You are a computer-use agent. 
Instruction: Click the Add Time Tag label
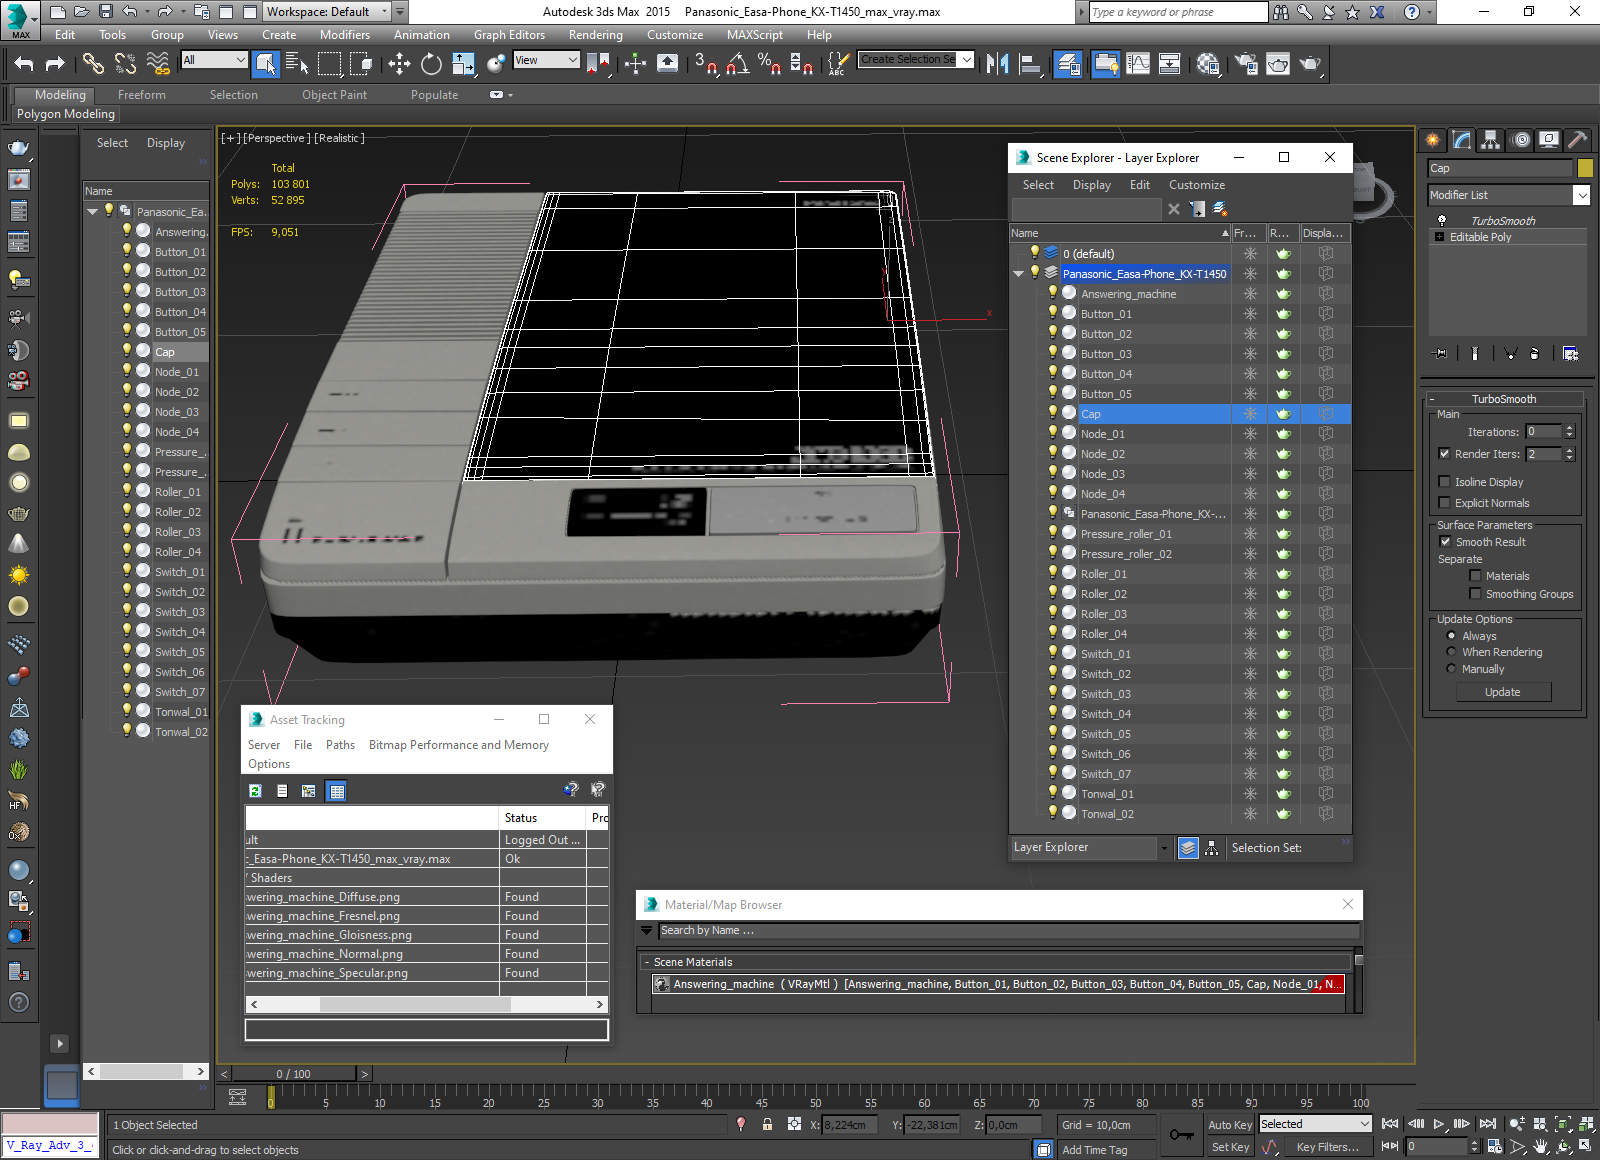(x=1094, y=1150)
